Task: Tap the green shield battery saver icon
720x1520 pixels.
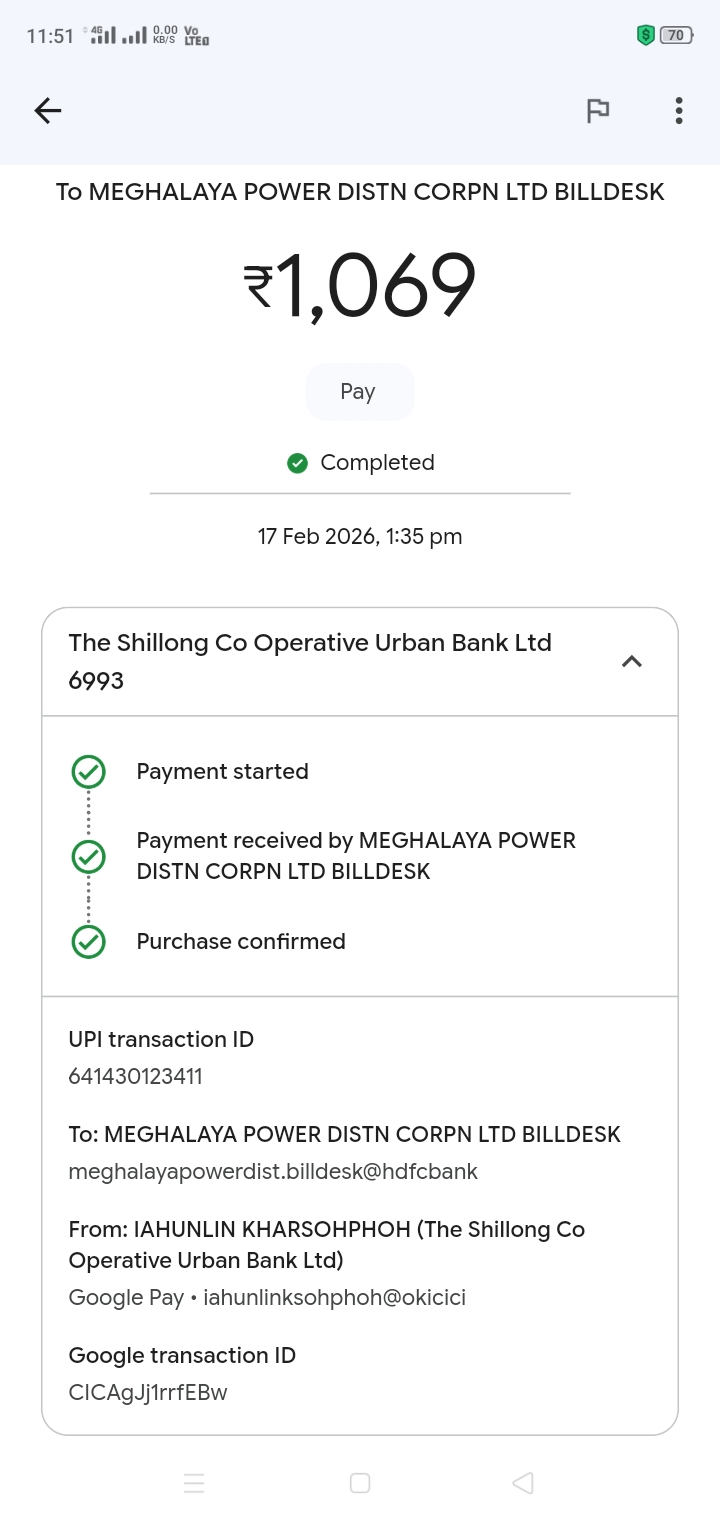Action: tap(645, 36)
